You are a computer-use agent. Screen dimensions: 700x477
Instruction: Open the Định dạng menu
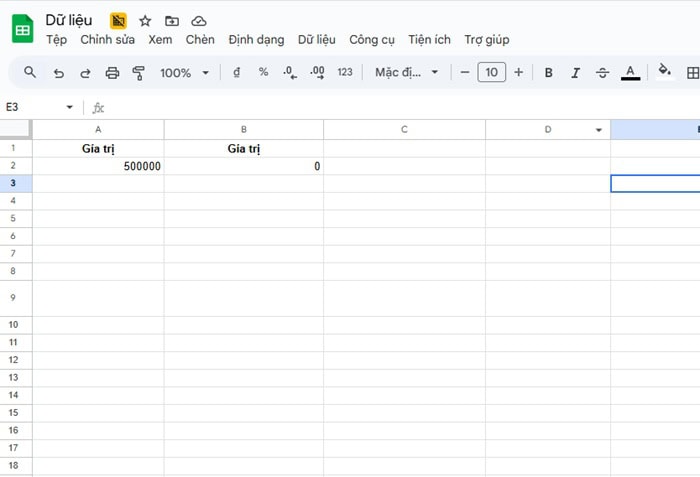[256, 40]
